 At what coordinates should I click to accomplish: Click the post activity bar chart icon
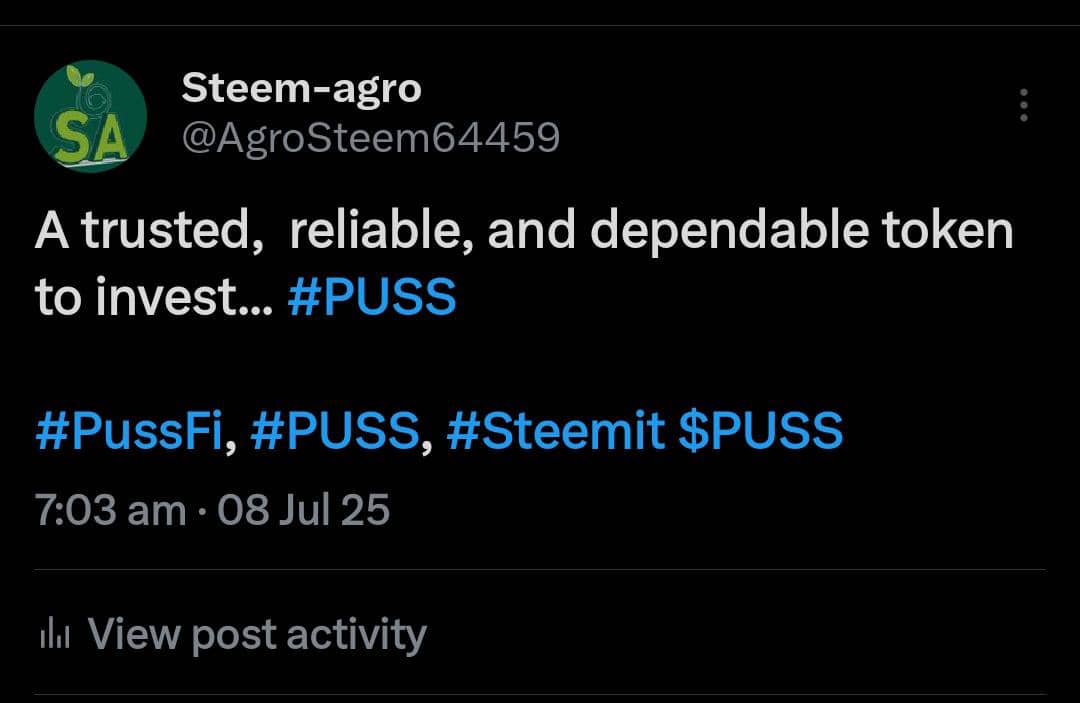pyautogui.click(x=53, y=634)
